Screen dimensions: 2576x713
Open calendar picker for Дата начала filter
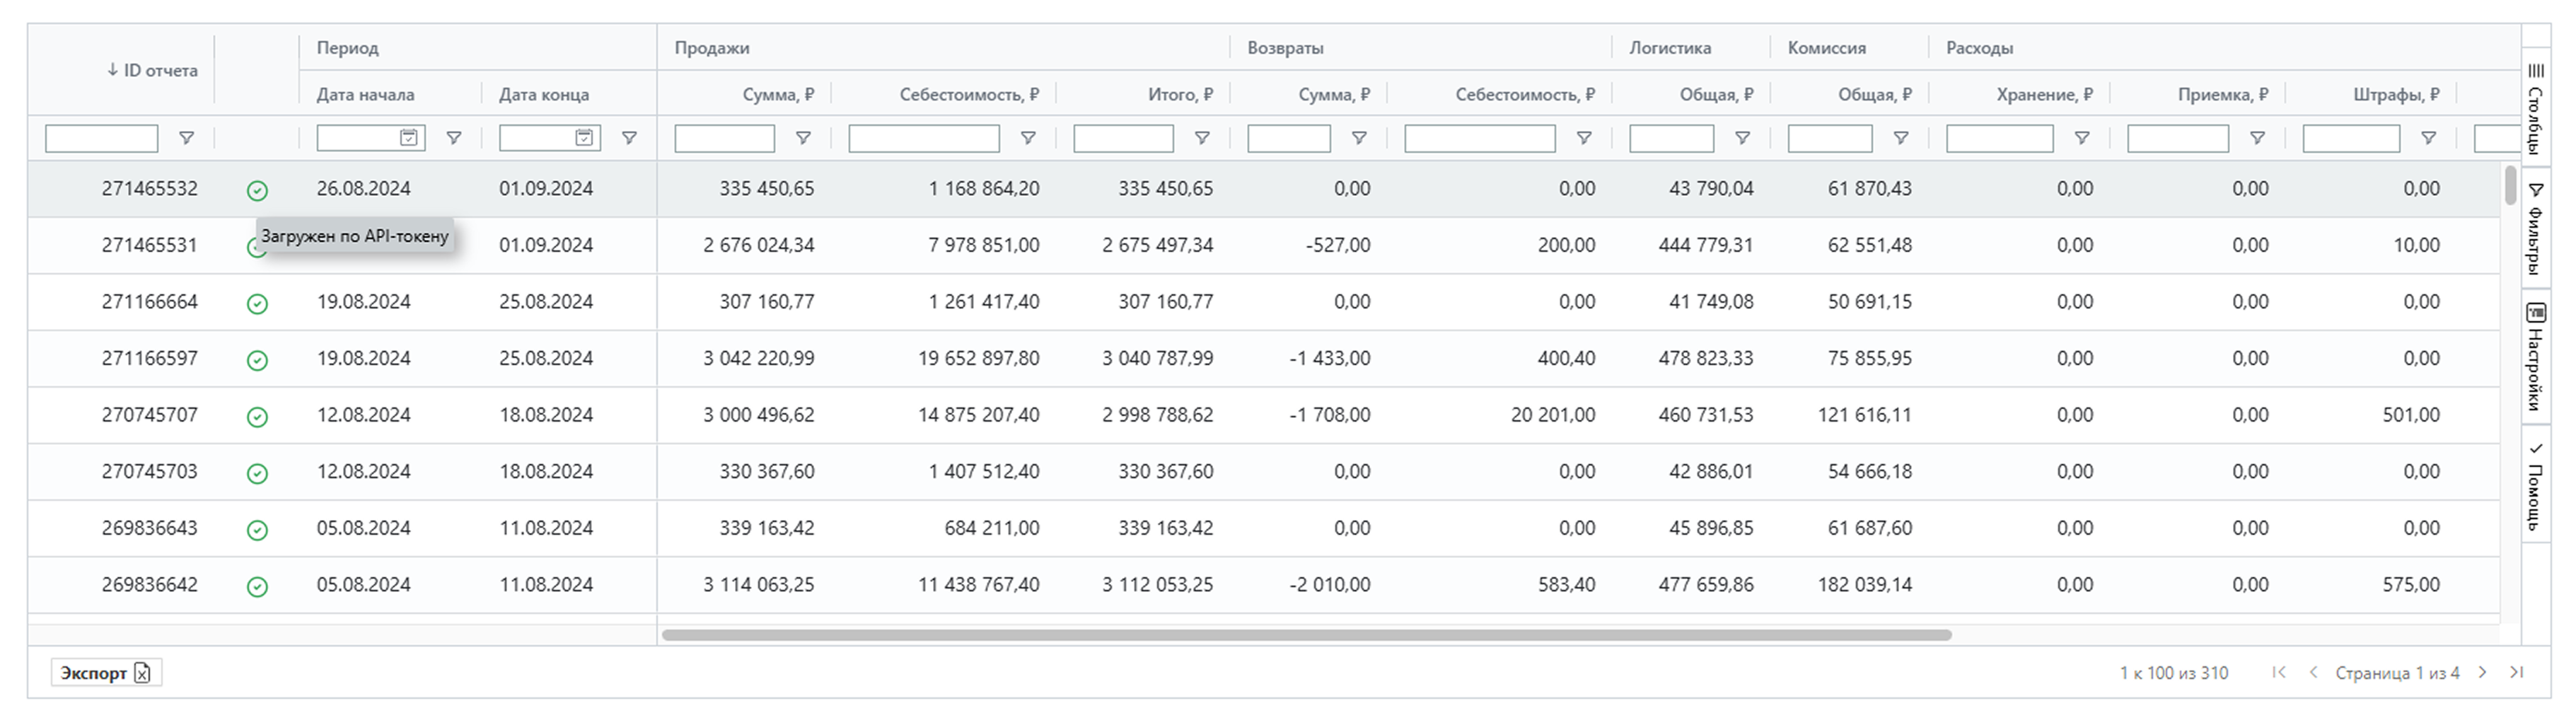click(409, 138)
